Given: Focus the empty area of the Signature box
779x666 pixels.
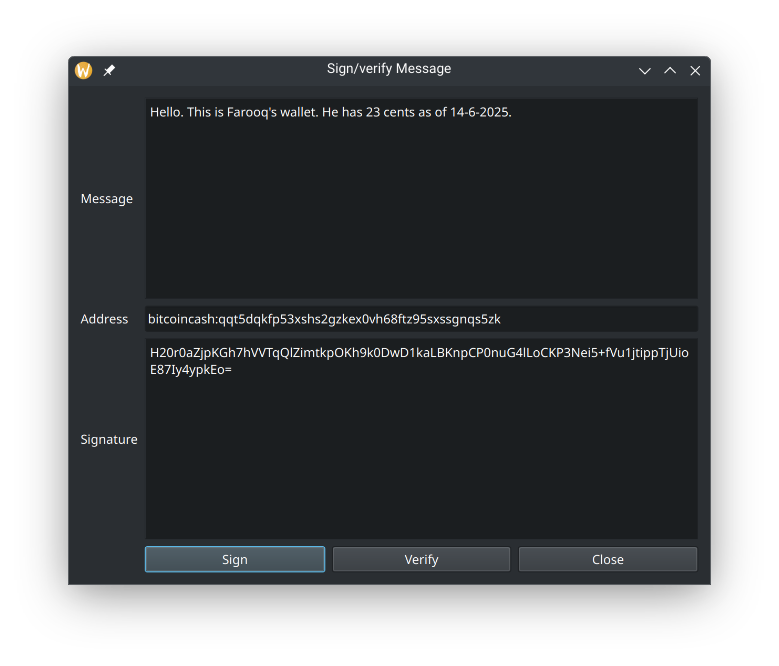Looking at the screenshot, I should click(421, 457).
